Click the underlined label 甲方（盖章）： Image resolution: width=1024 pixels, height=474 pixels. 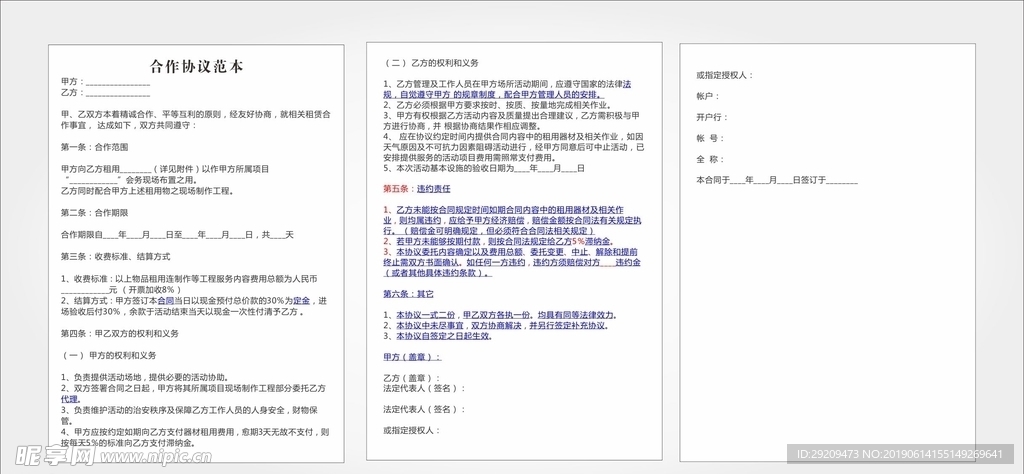412,357
